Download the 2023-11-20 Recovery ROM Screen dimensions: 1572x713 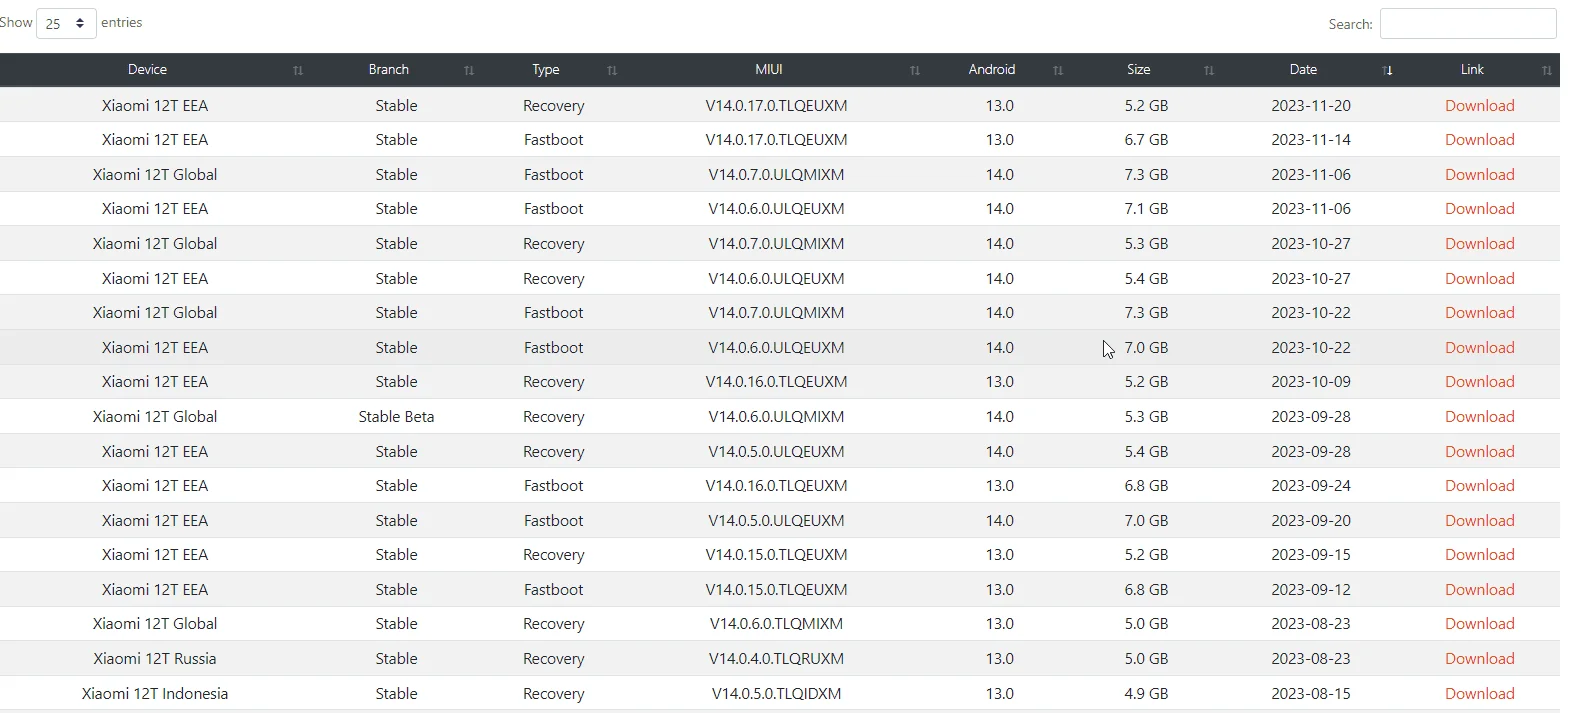point(1480,105)
